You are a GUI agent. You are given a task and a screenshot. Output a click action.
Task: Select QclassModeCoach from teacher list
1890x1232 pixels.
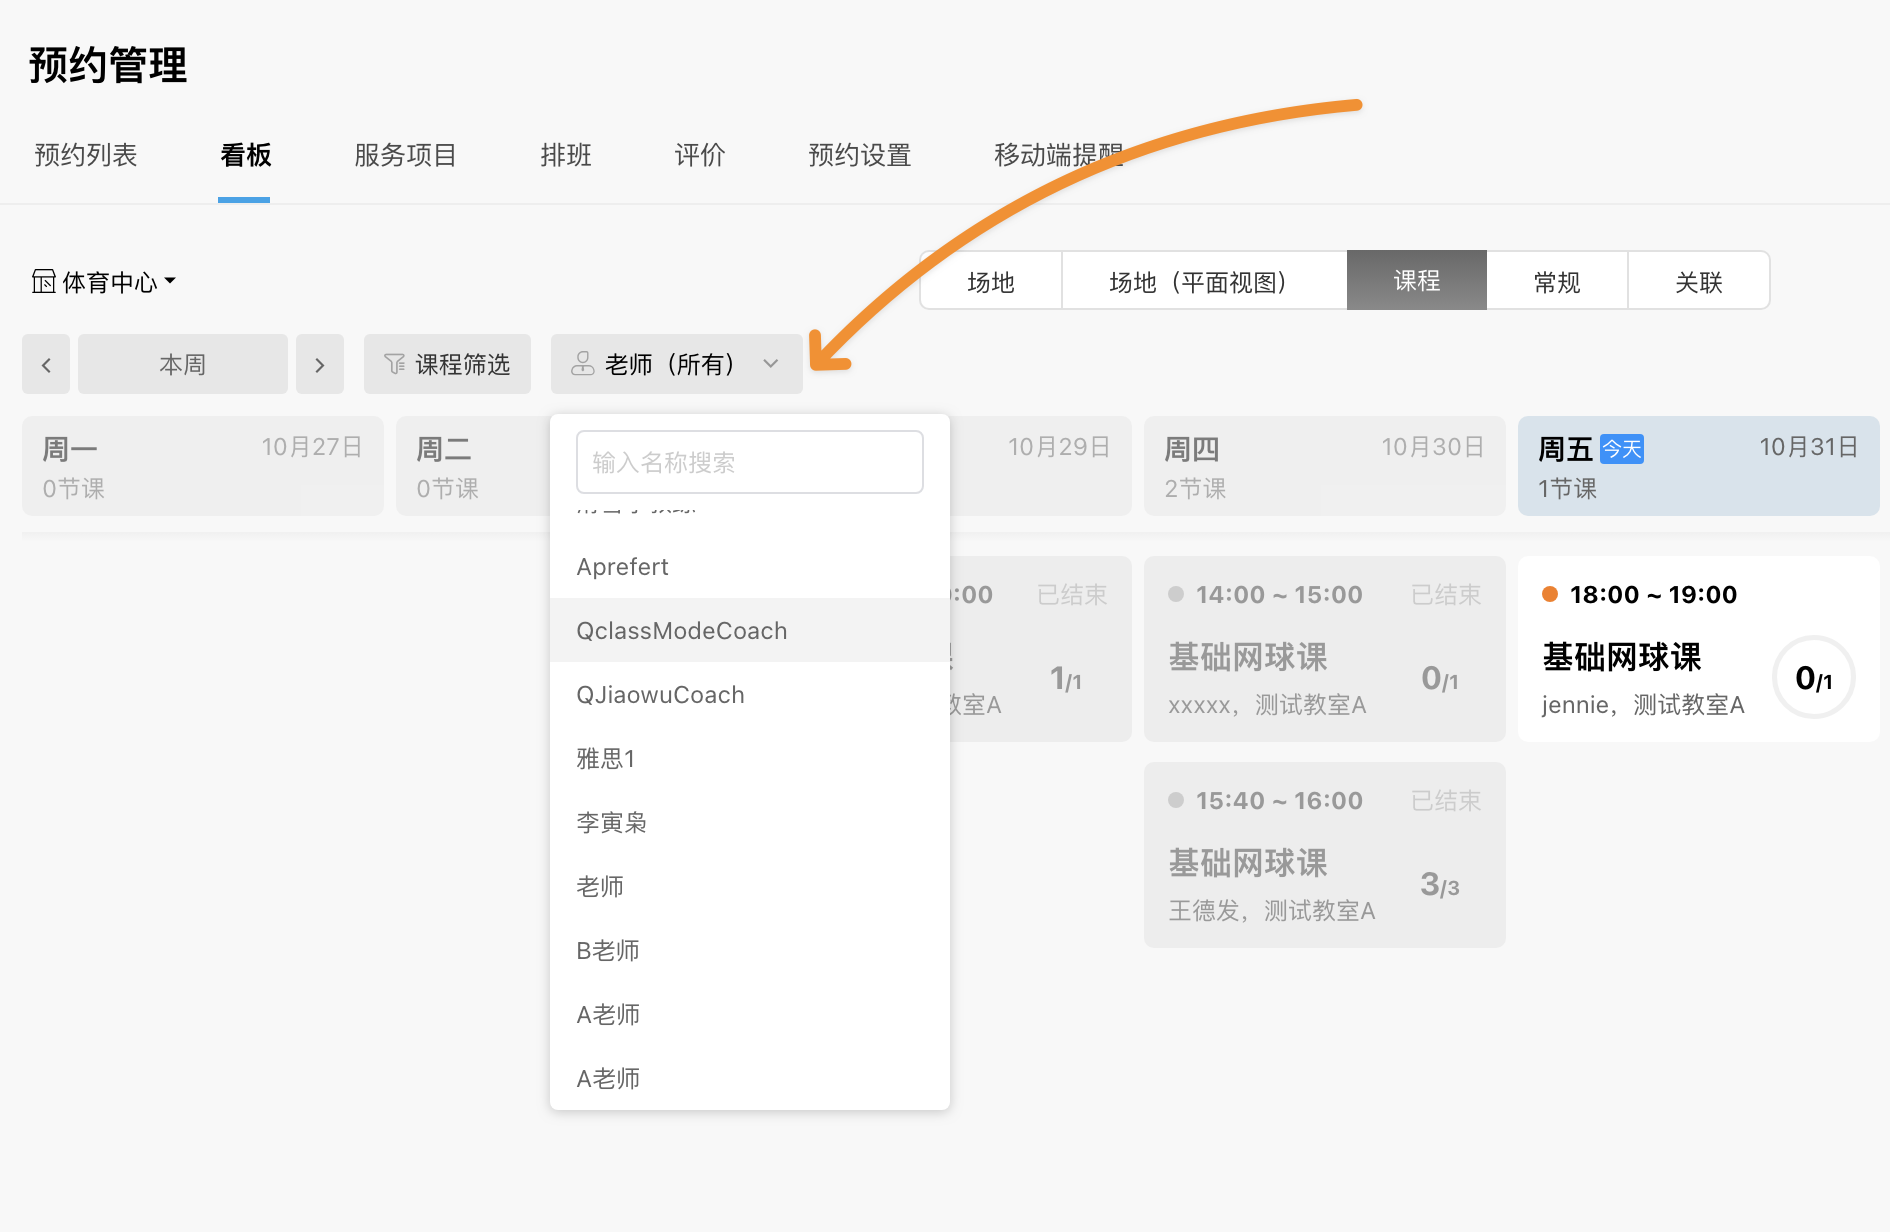[682, 631]
